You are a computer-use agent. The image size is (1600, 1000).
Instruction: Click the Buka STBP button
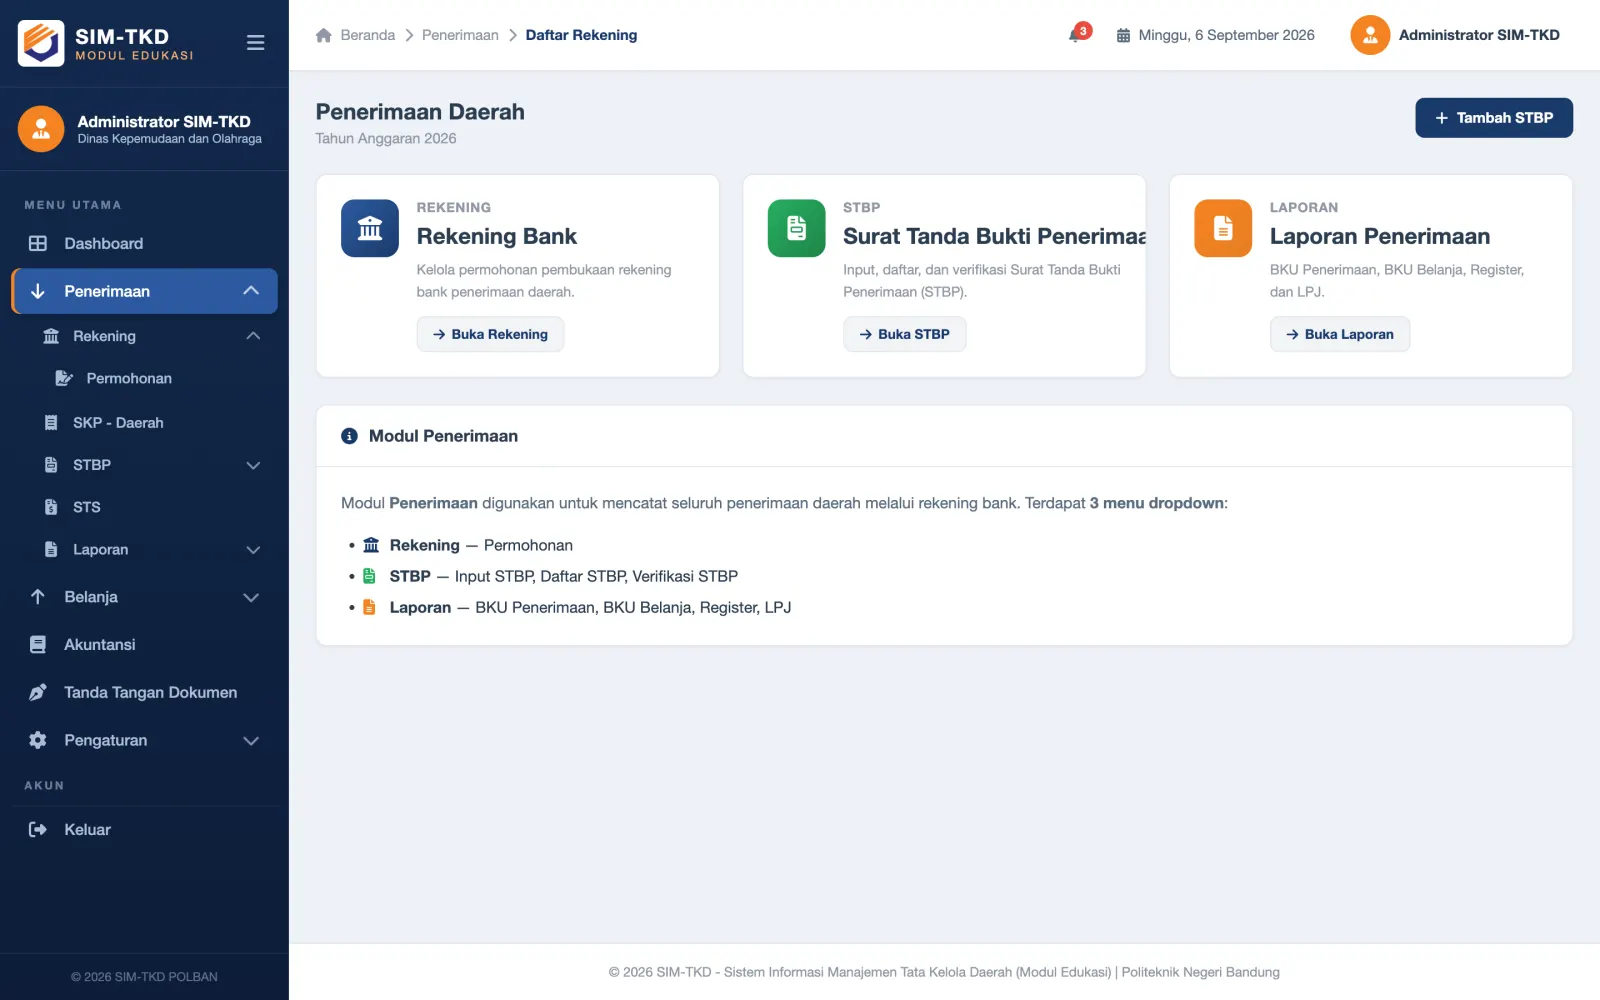coord(904,334)
